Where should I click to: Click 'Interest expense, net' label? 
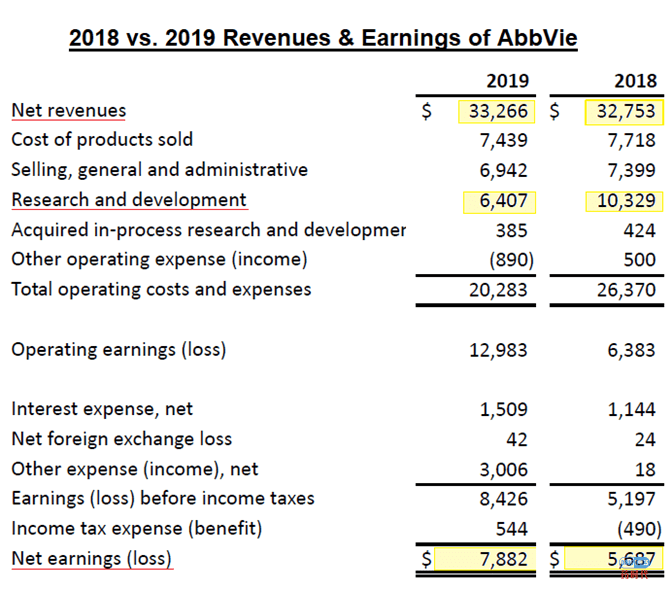(102, 409)
